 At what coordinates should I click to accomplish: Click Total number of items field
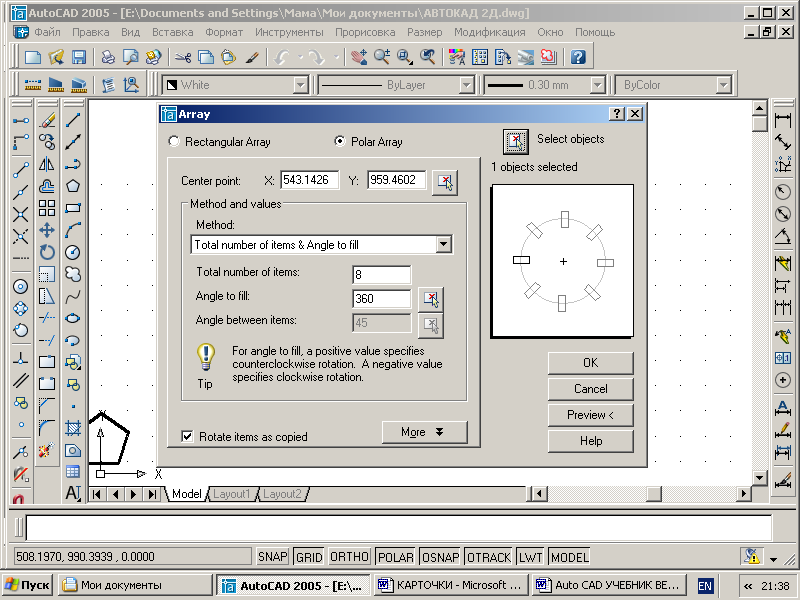coord(382,274)
